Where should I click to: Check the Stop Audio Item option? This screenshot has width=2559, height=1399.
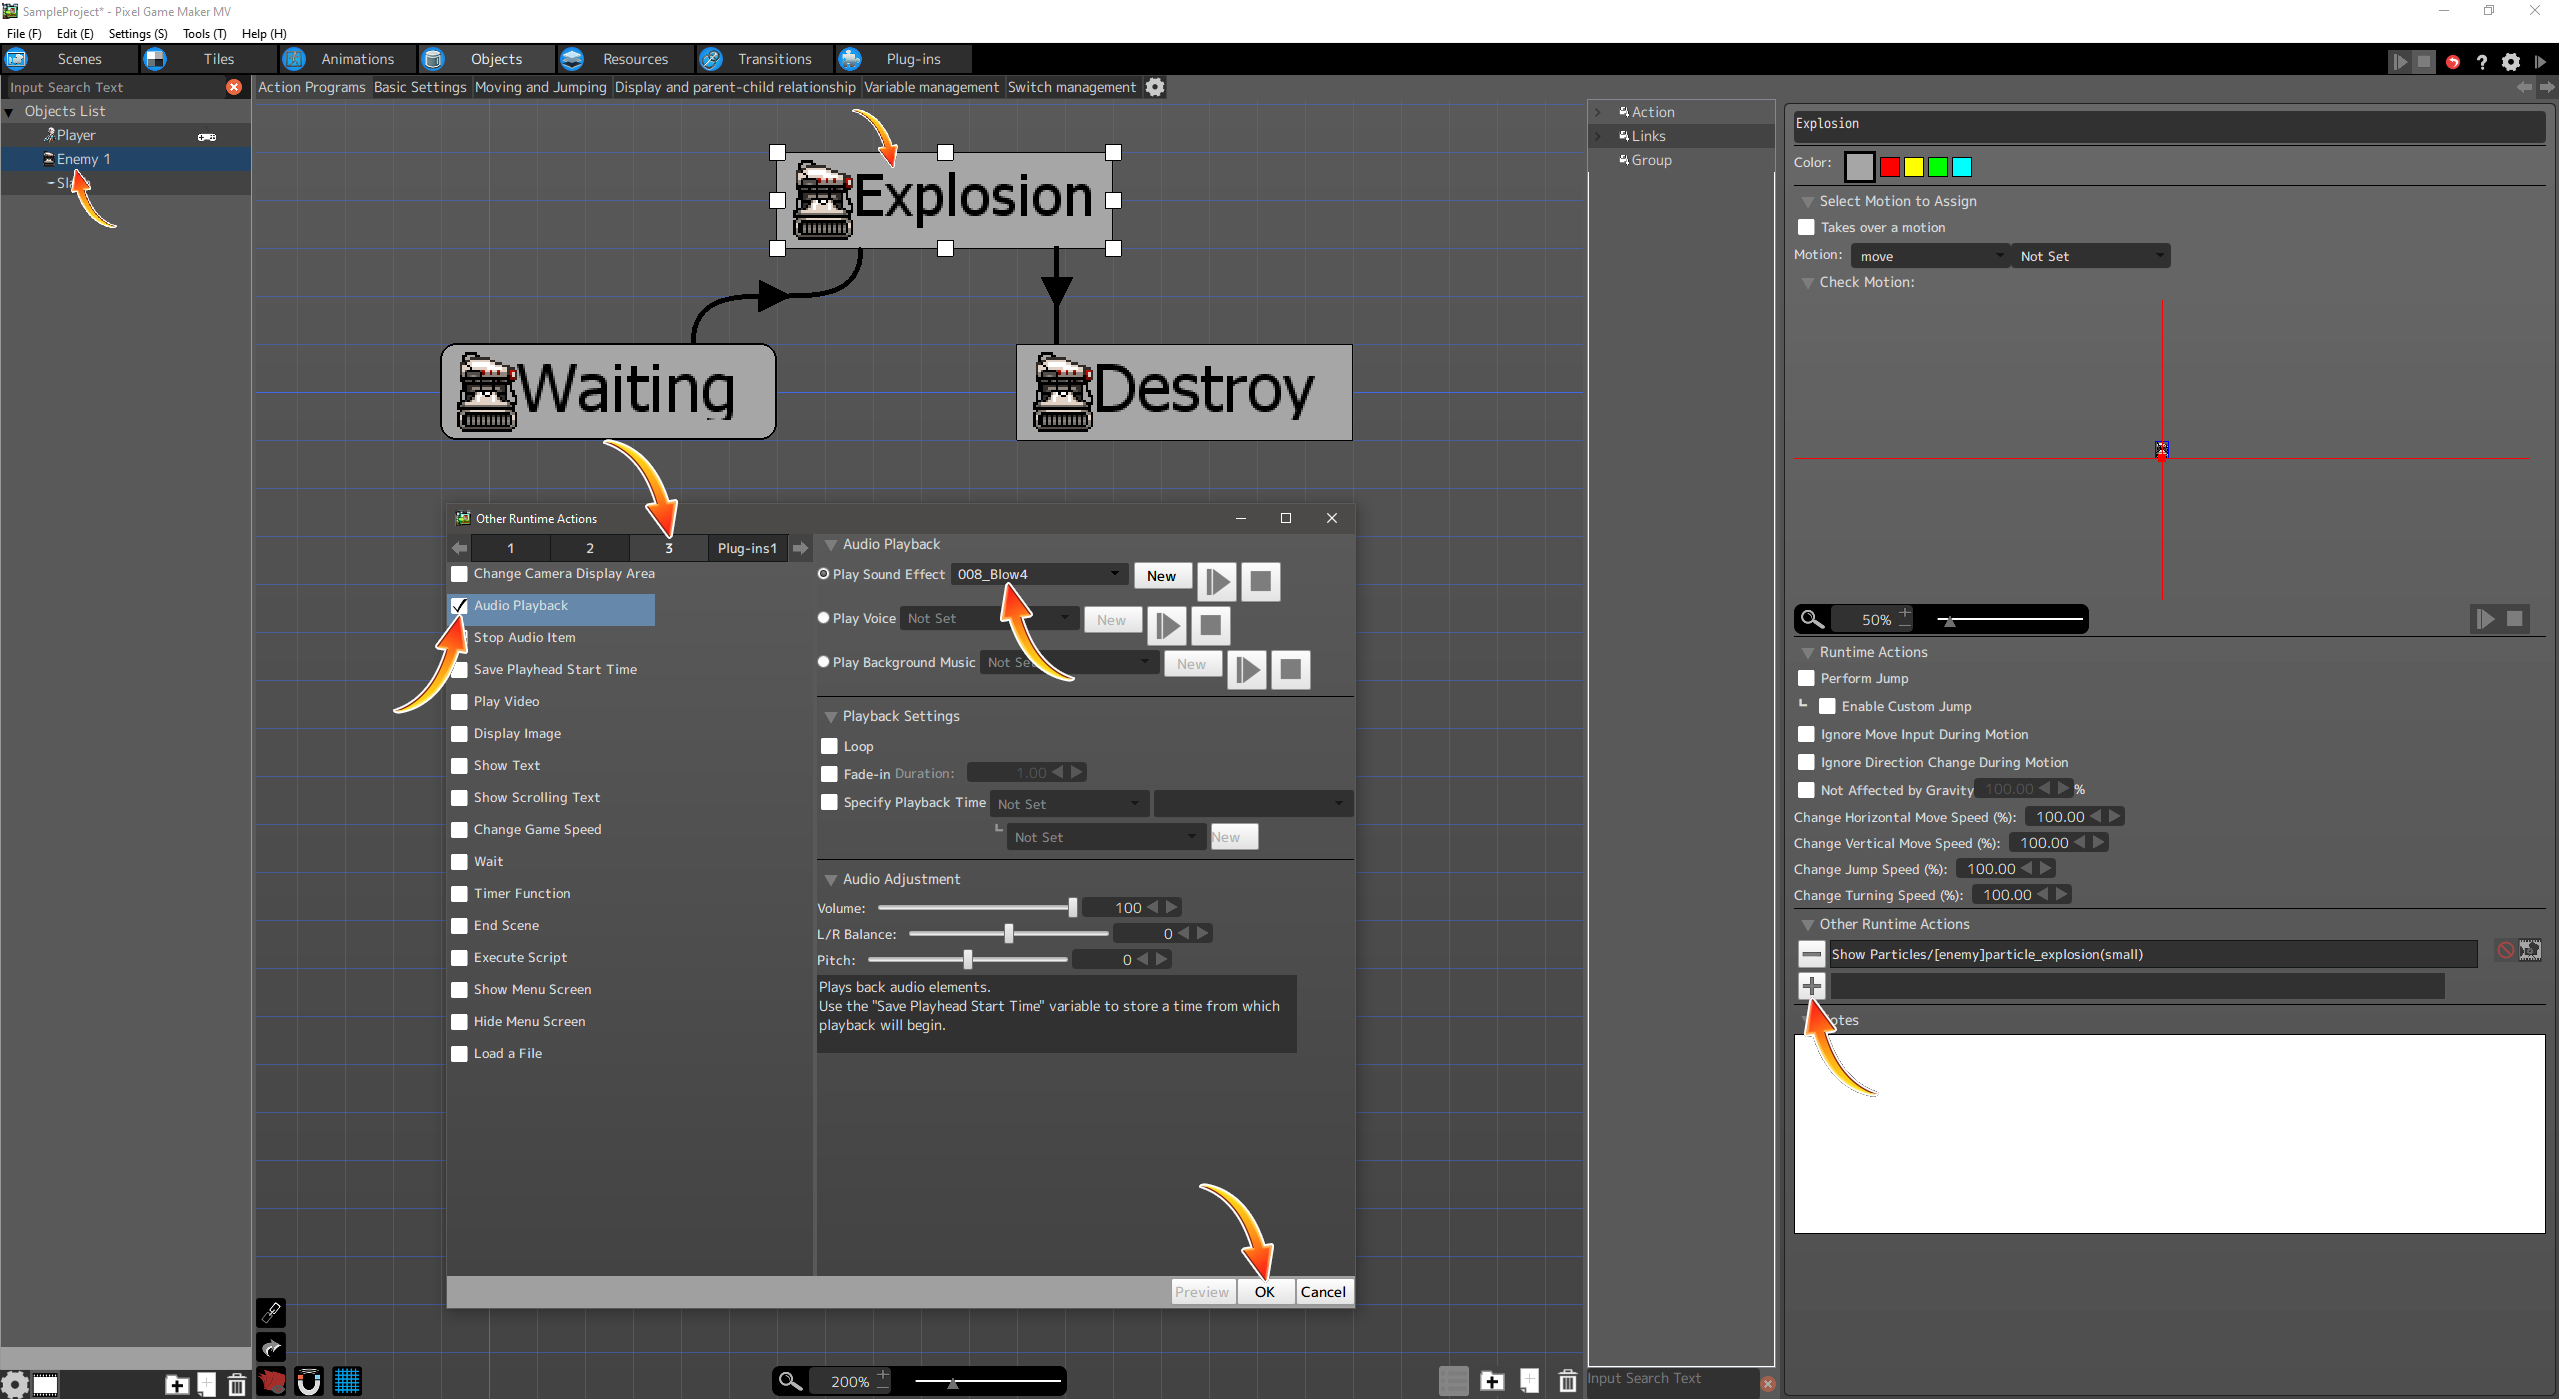(460, 638)
